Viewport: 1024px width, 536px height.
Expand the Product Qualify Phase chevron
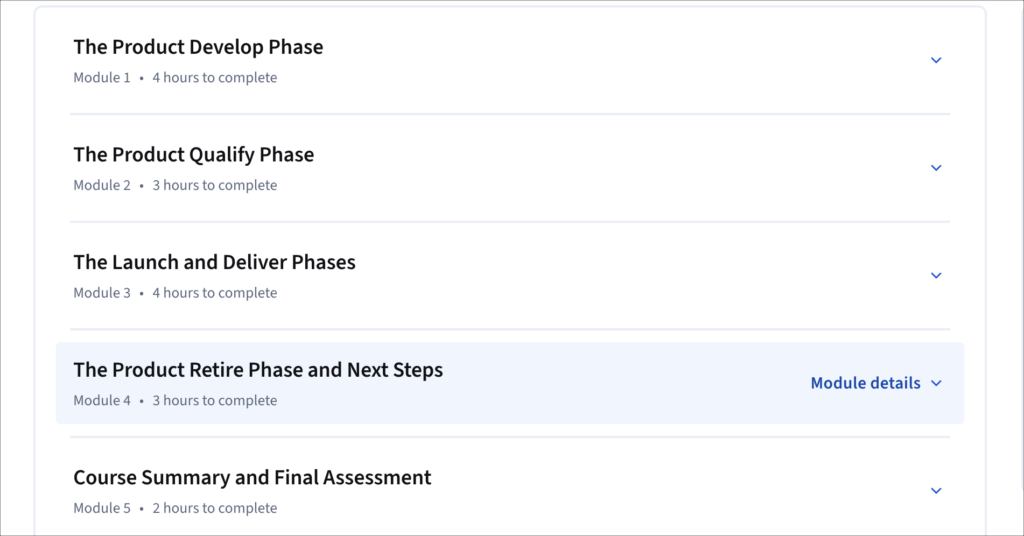pyautogui.click(x=936, y=168)
